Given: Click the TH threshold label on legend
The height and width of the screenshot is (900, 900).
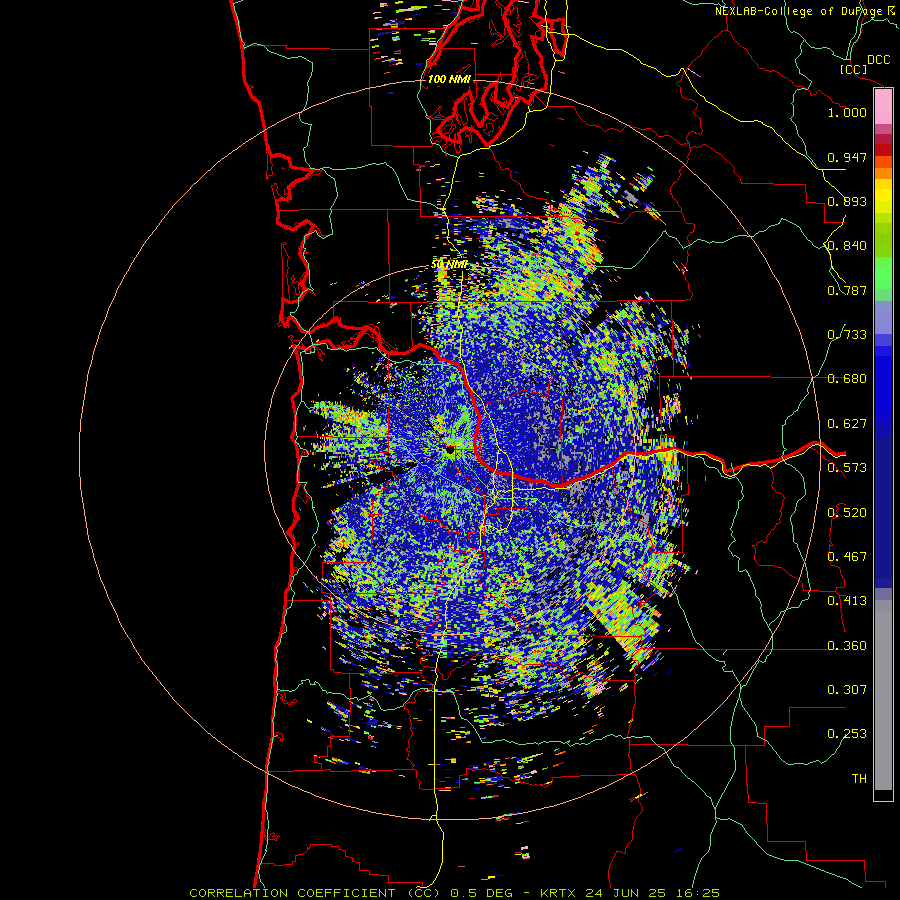Looking at the screenshot, I should (859, 779).
